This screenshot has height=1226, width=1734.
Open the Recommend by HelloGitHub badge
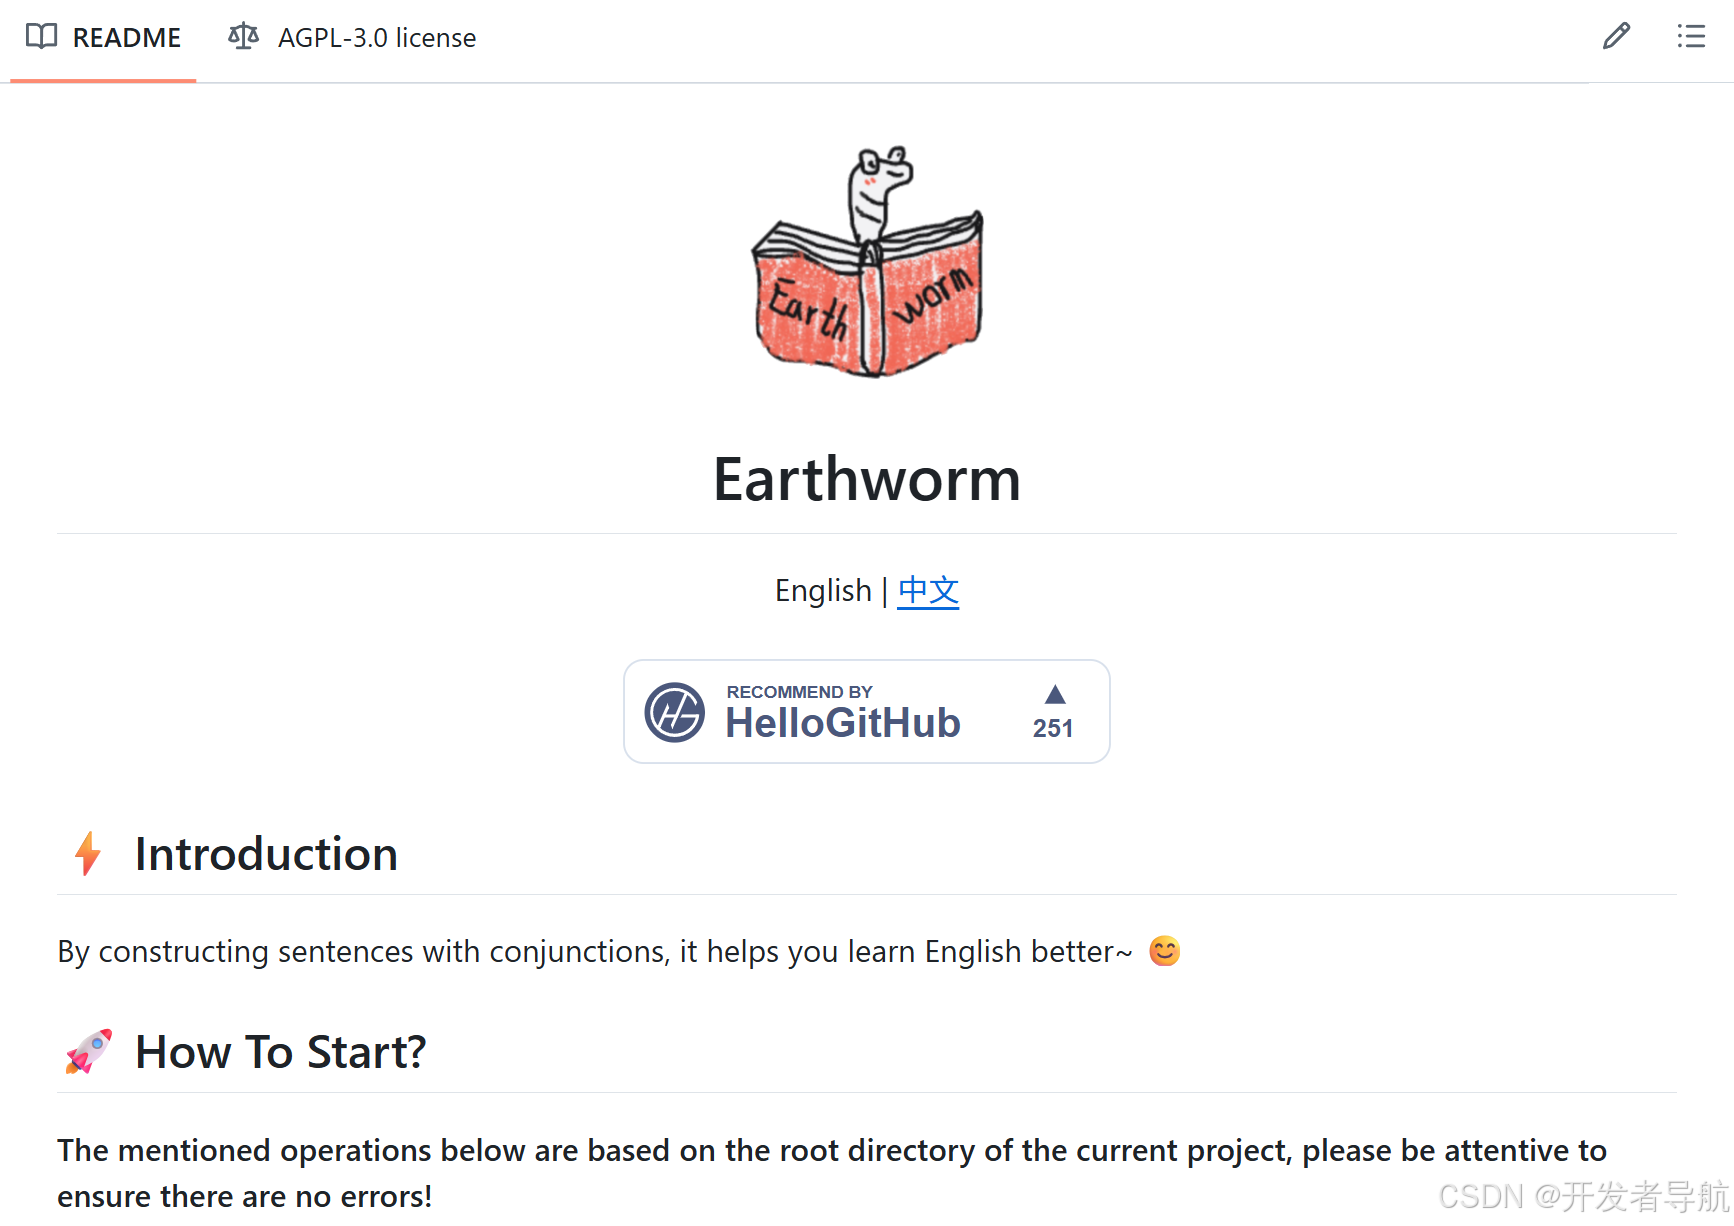point(867,712)
